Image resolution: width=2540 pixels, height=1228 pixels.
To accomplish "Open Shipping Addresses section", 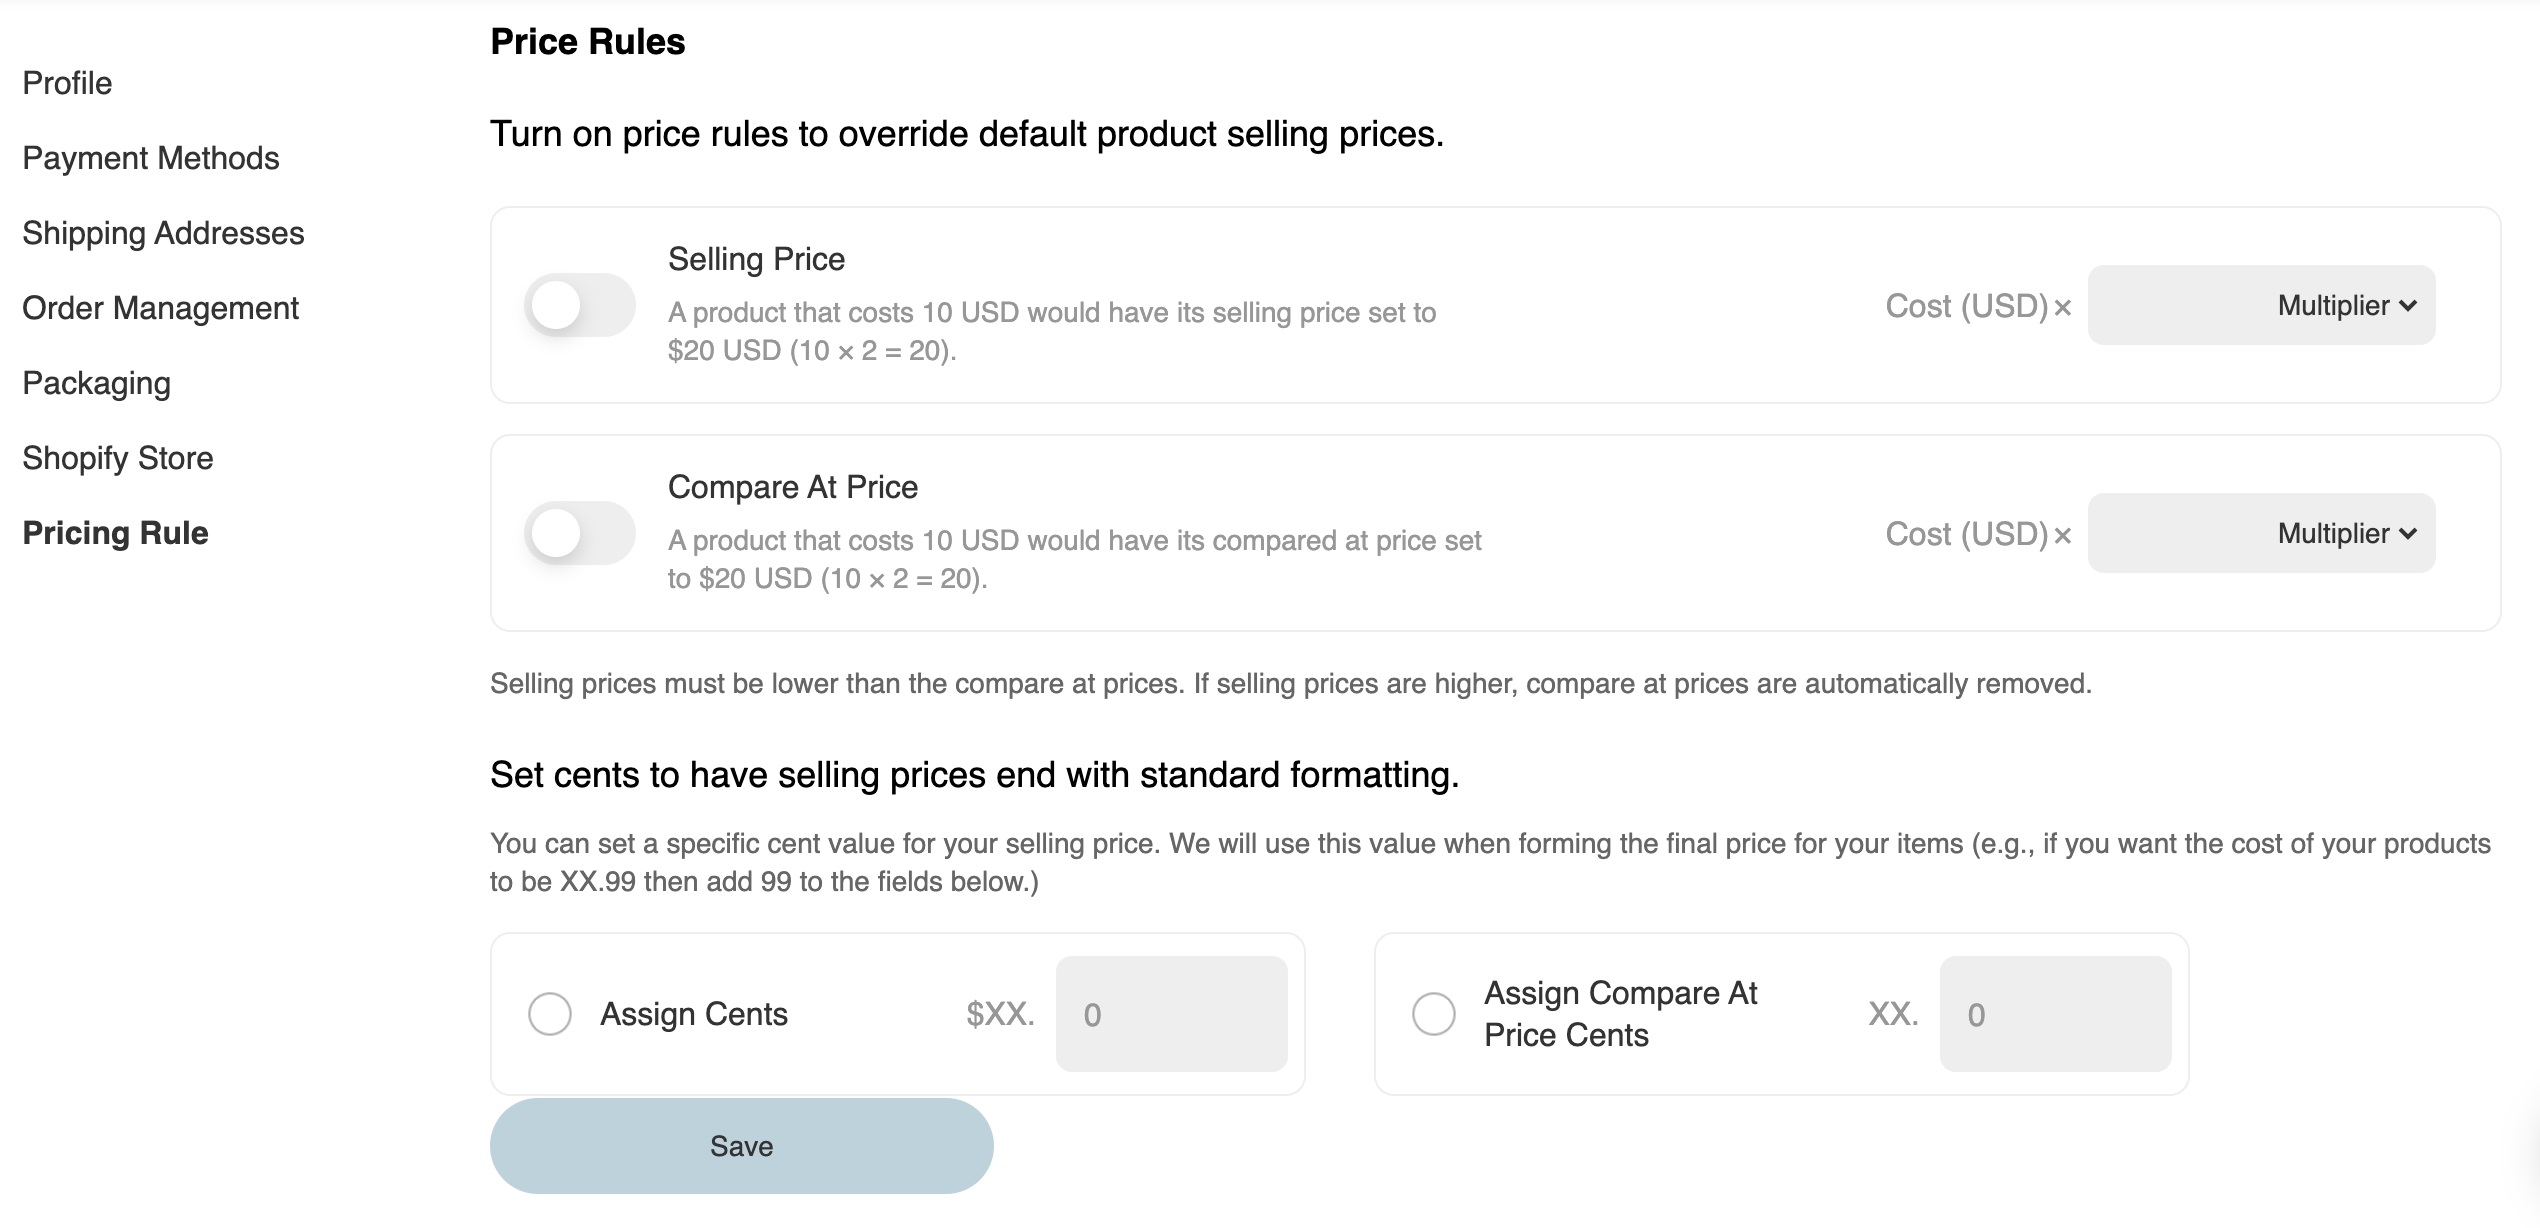I will pos(163,233).
